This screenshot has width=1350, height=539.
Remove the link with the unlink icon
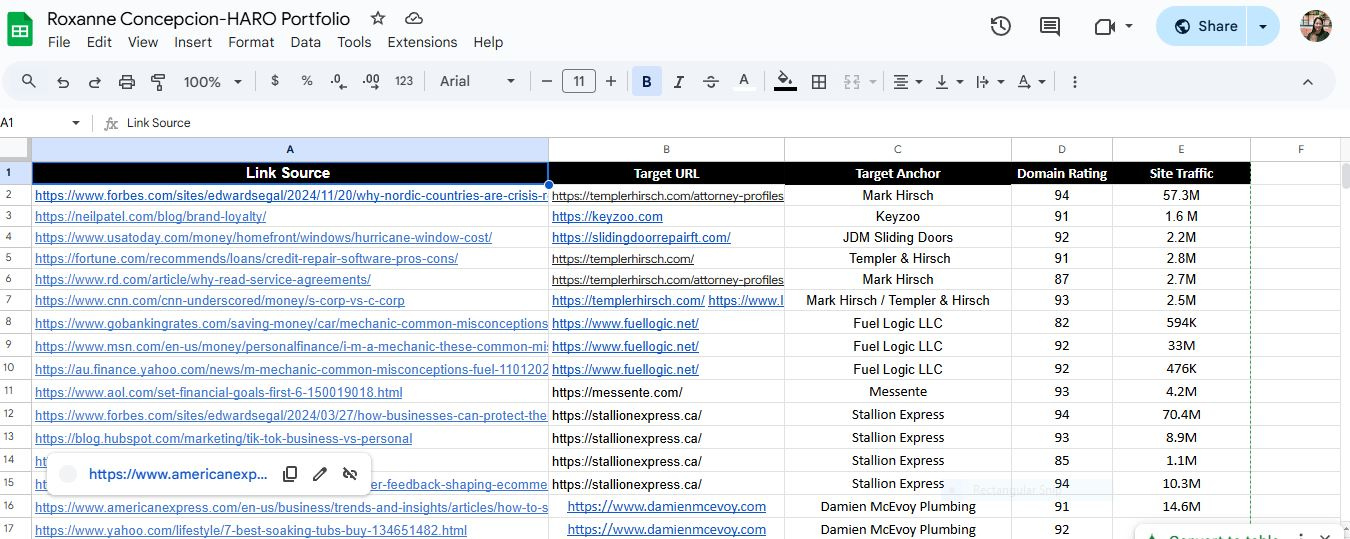tap(349, 474)
